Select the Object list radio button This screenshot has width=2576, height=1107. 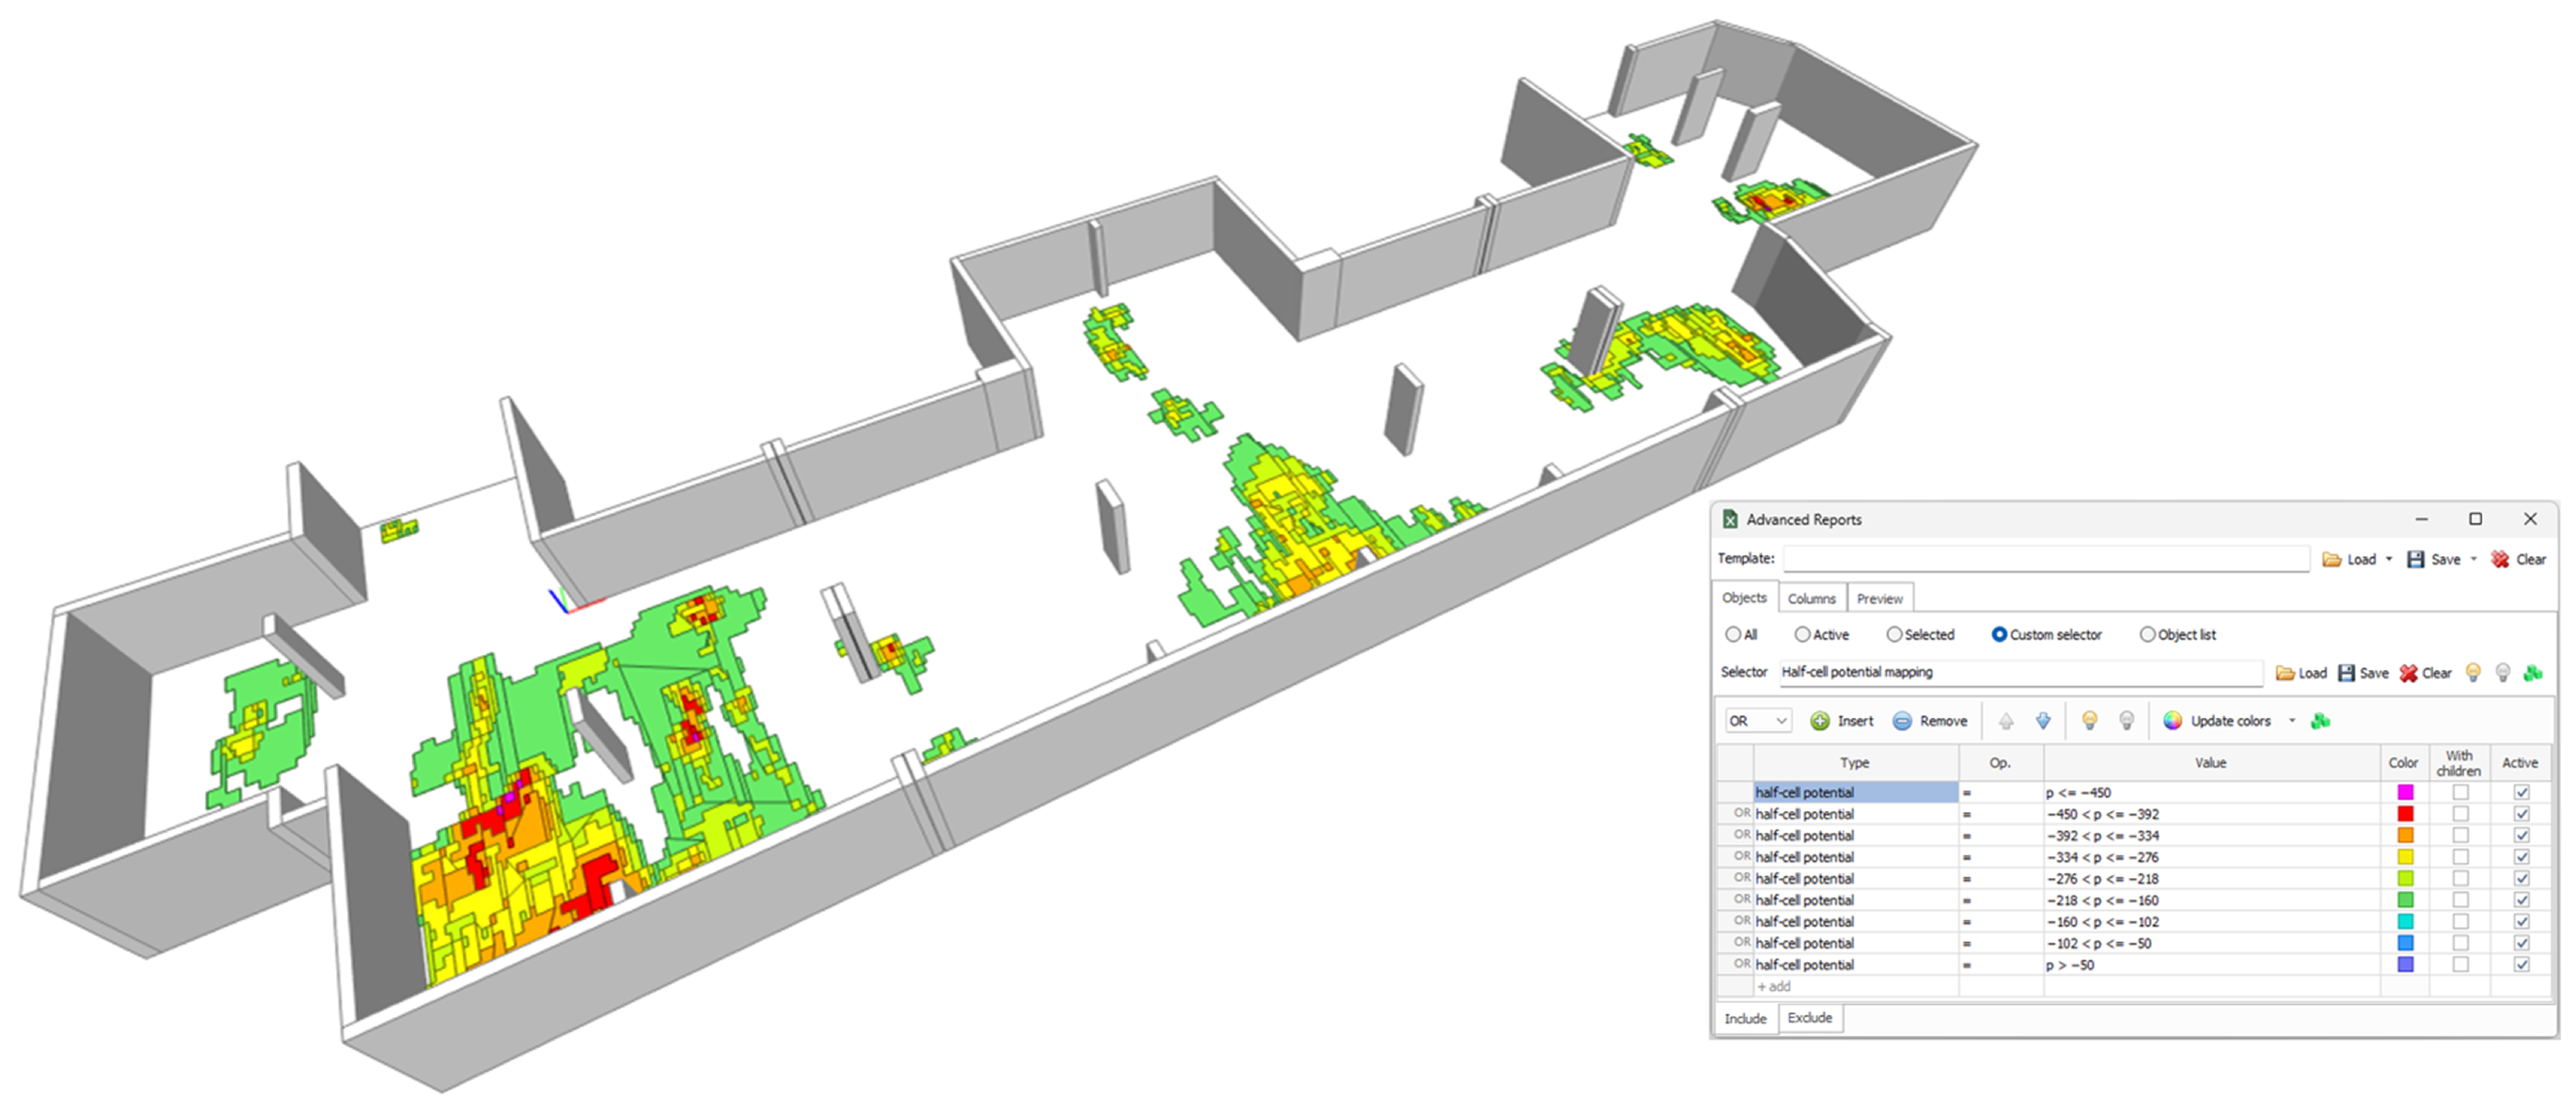coord(2147,635)
